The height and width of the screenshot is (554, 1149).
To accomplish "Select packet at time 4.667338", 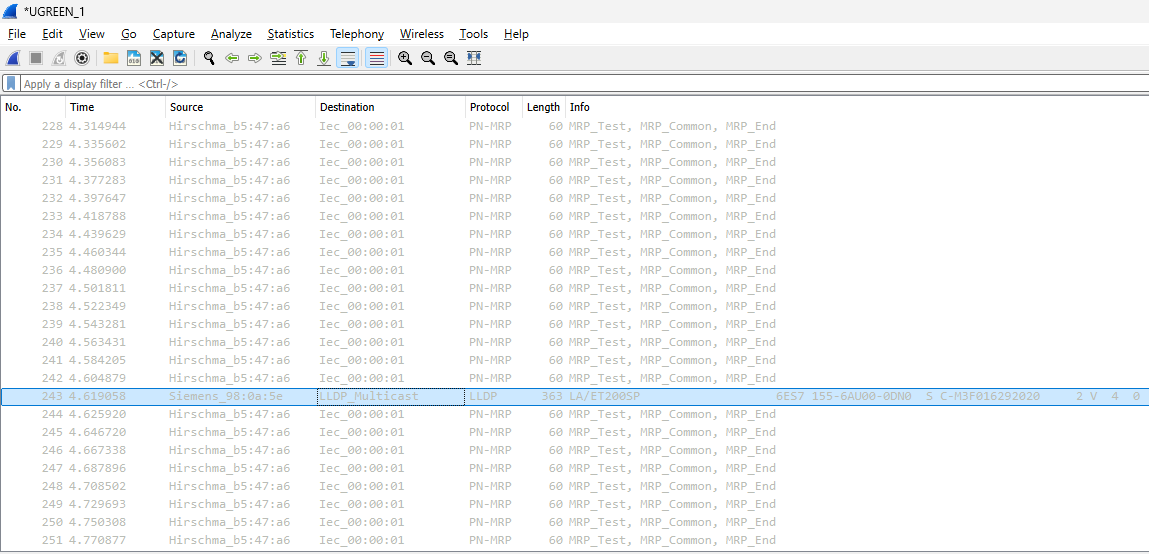I will pyautogui.click(x=574, y=450).
